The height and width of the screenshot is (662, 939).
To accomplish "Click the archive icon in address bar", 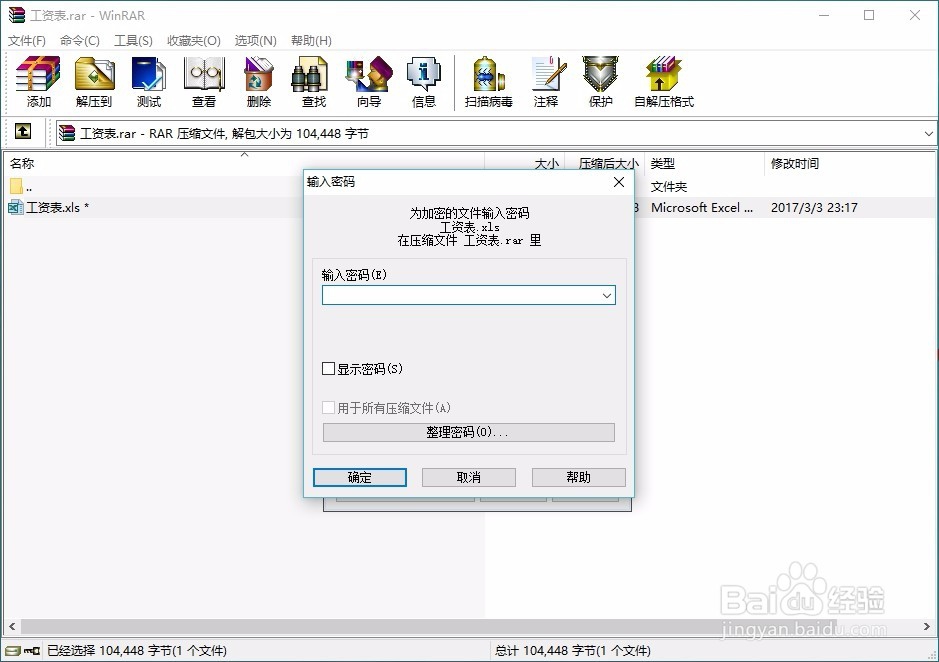I will pos(67,133).
